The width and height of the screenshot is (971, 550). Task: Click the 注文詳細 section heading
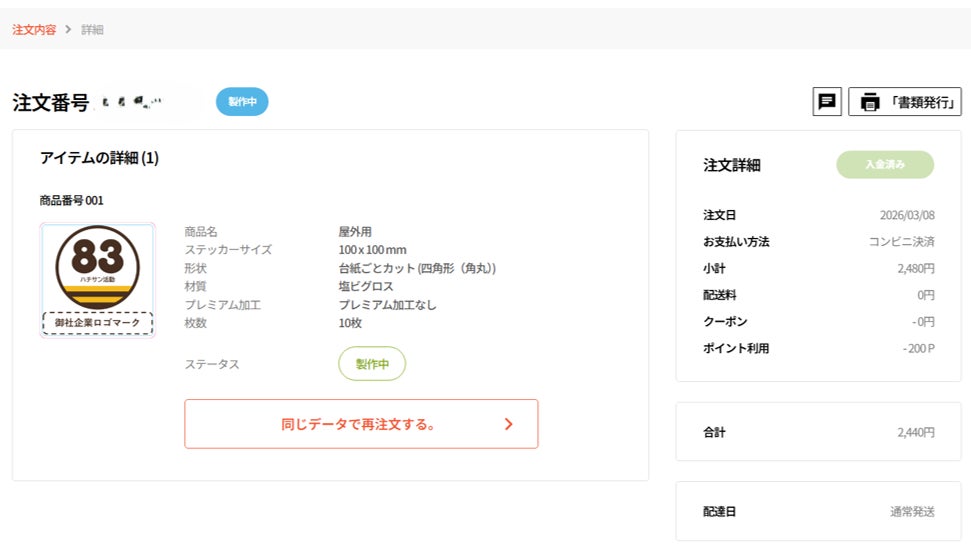(731, 166)
